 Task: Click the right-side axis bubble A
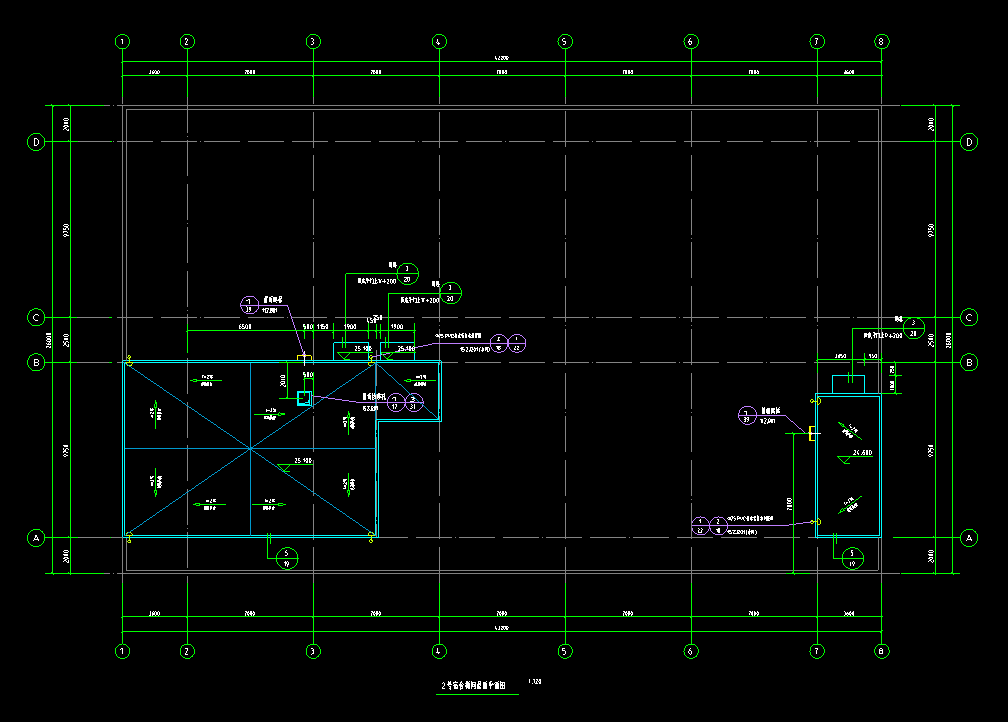pos(968,538)
